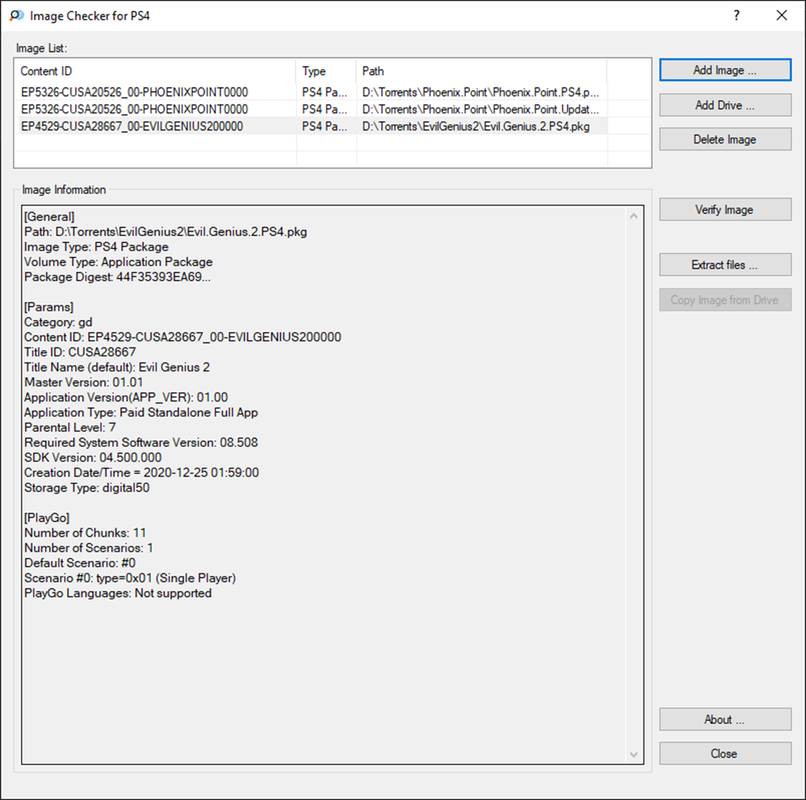
Task: Extract files from the image
Action: coord(725,265)
